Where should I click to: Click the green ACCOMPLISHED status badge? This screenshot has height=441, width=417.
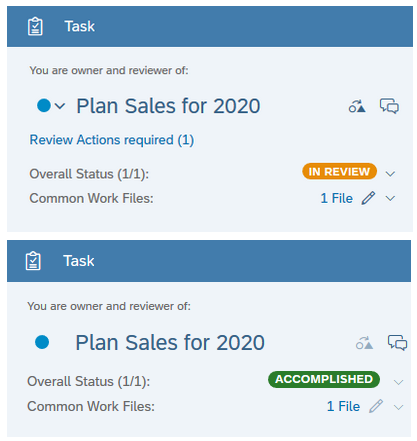pyautogui.click(x=324, y=379)
